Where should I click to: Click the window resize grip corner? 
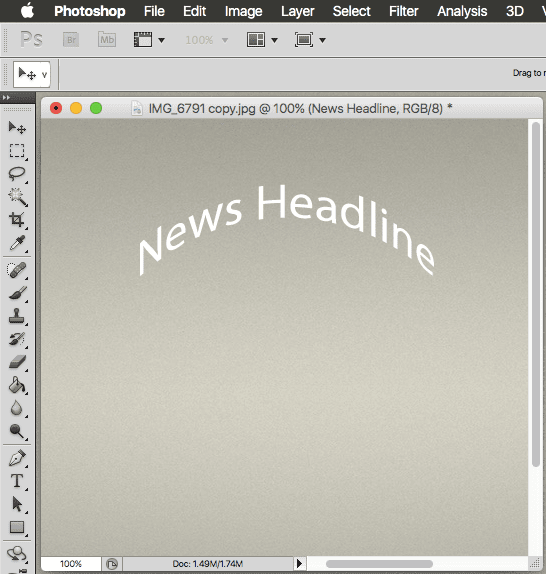pos(535,563)
